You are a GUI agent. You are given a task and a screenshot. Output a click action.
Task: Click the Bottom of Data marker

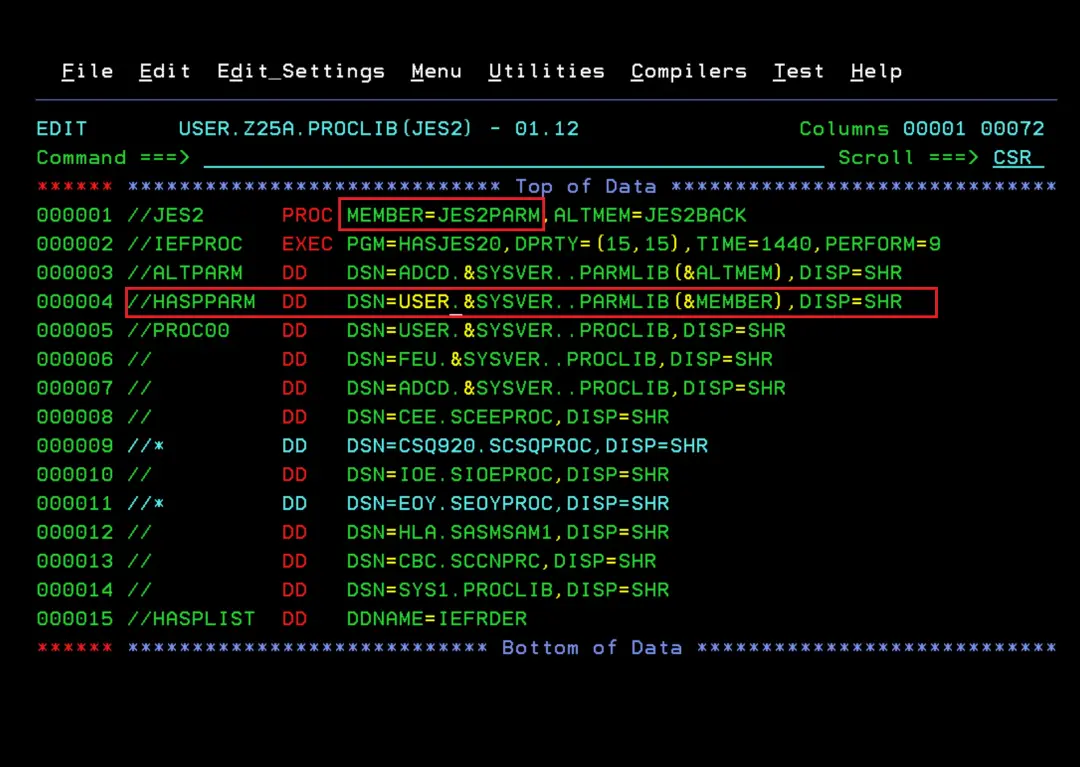pos(592,648)
